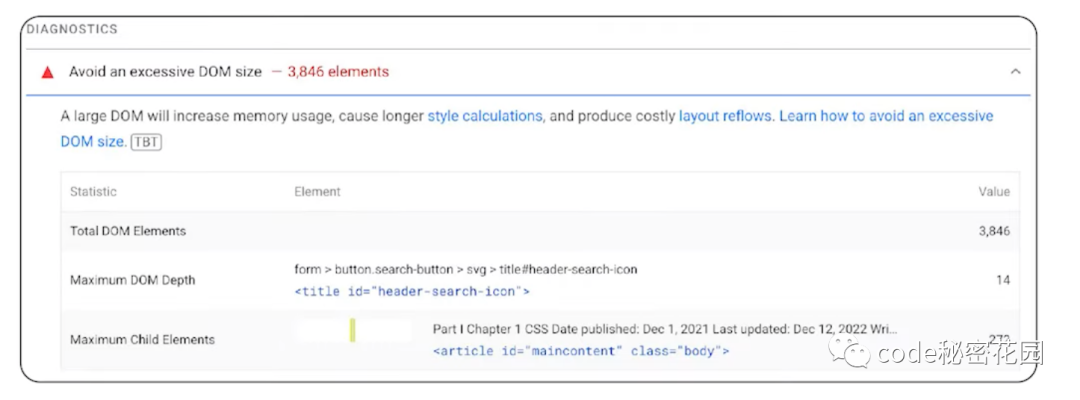This screenshot has width=1080, height=400.
Task: Collapse the excessive DOM size audit
Action: 1015,72
